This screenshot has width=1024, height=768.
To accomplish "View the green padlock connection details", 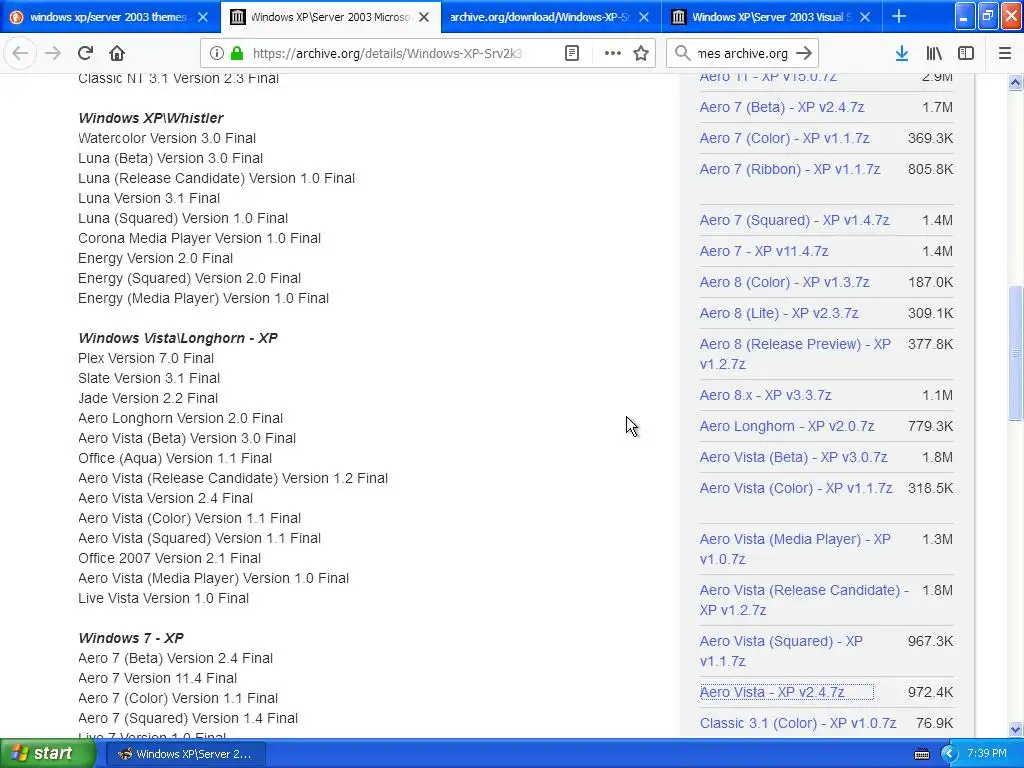I will [237, 53].
